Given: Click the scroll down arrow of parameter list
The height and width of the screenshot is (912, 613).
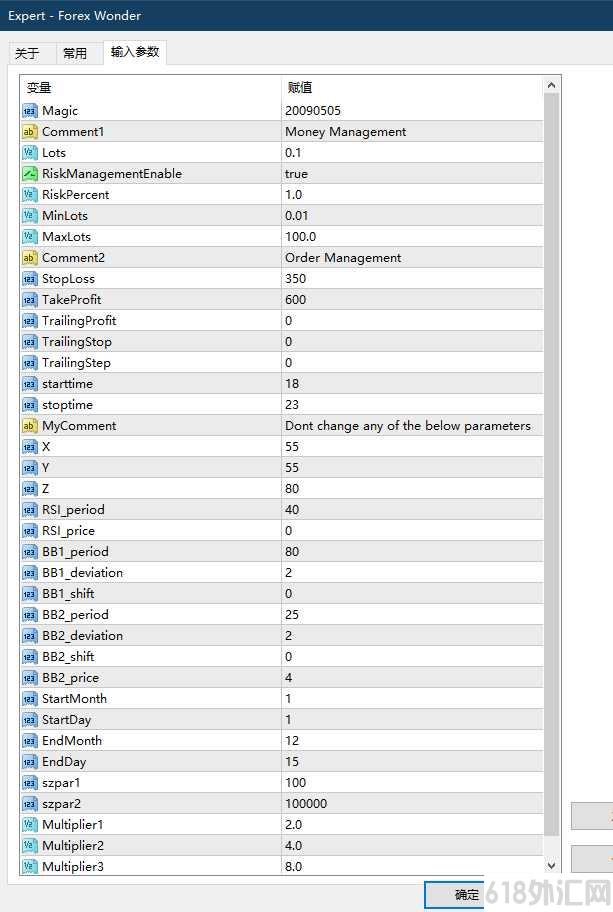Looking at the screenshot, I should point(551,865).
